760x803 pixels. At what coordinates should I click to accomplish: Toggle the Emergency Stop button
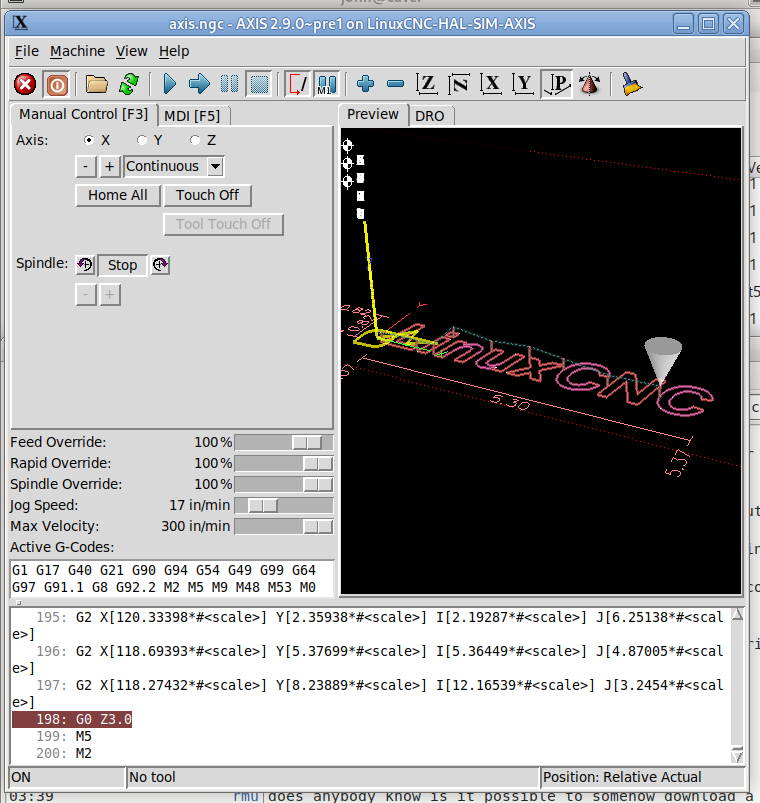[25, 85]
